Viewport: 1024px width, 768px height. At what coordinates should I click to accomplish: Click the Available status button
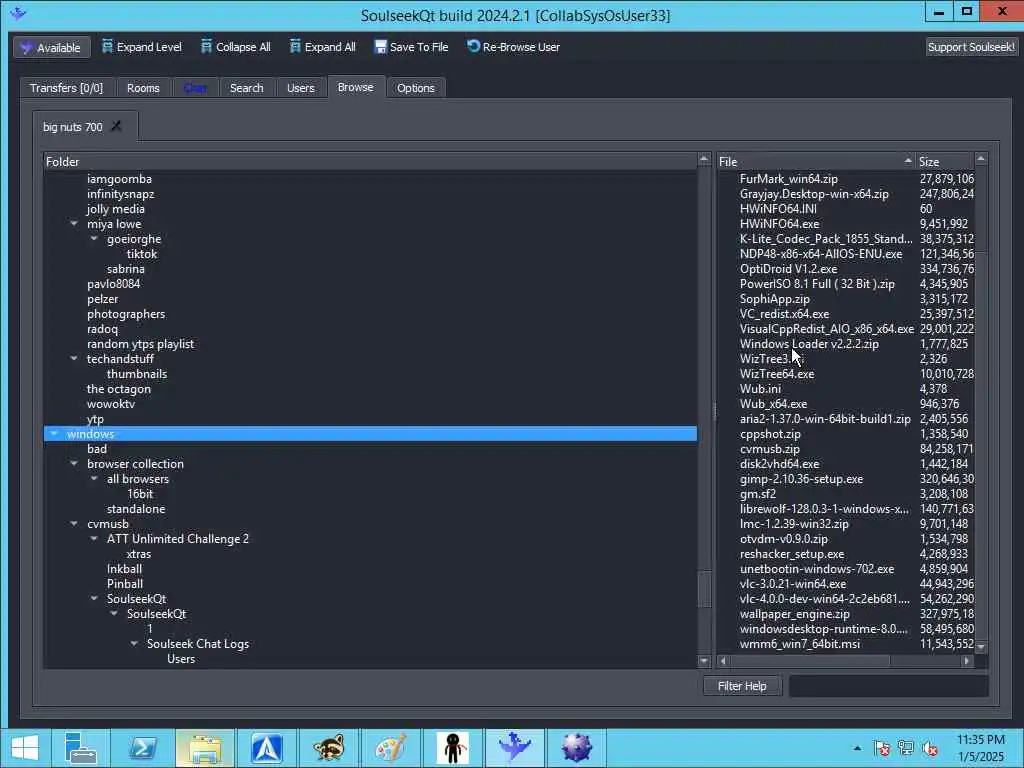point(52,47)
